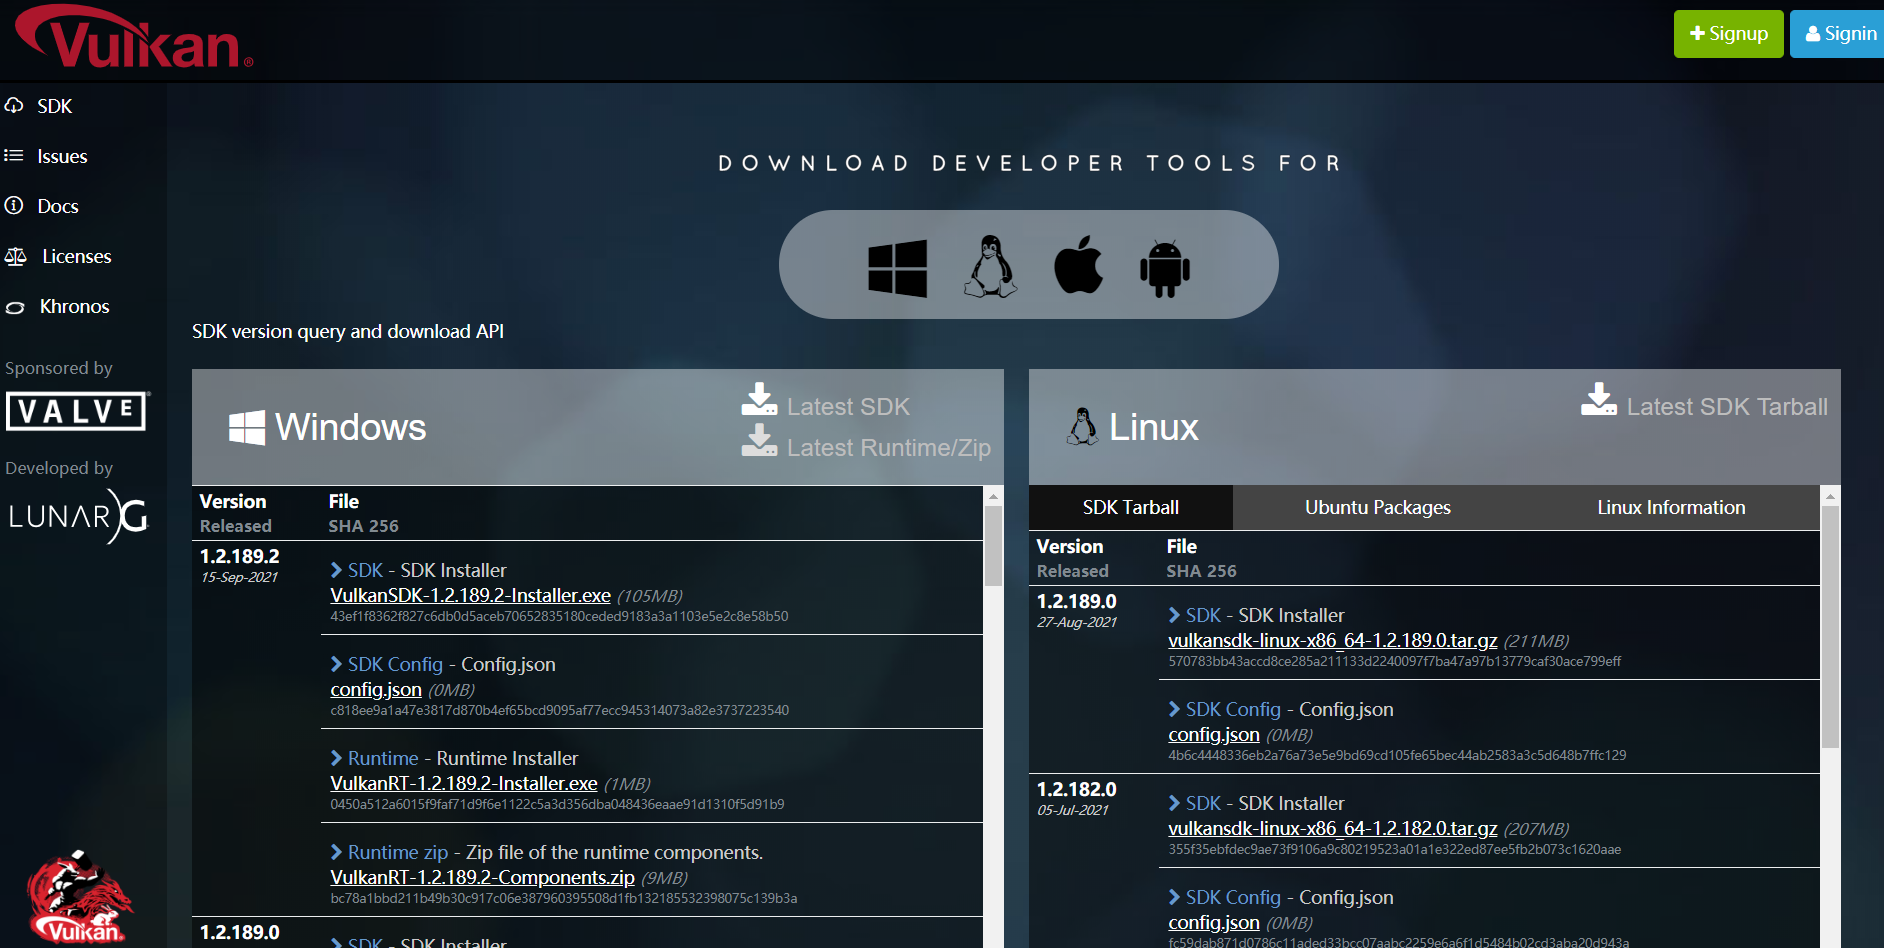Download Windows 1.2.189.2 config.json file
The width and height of the screenshot is (1884, 948).
pyautogui.click(x=376, y=689)
